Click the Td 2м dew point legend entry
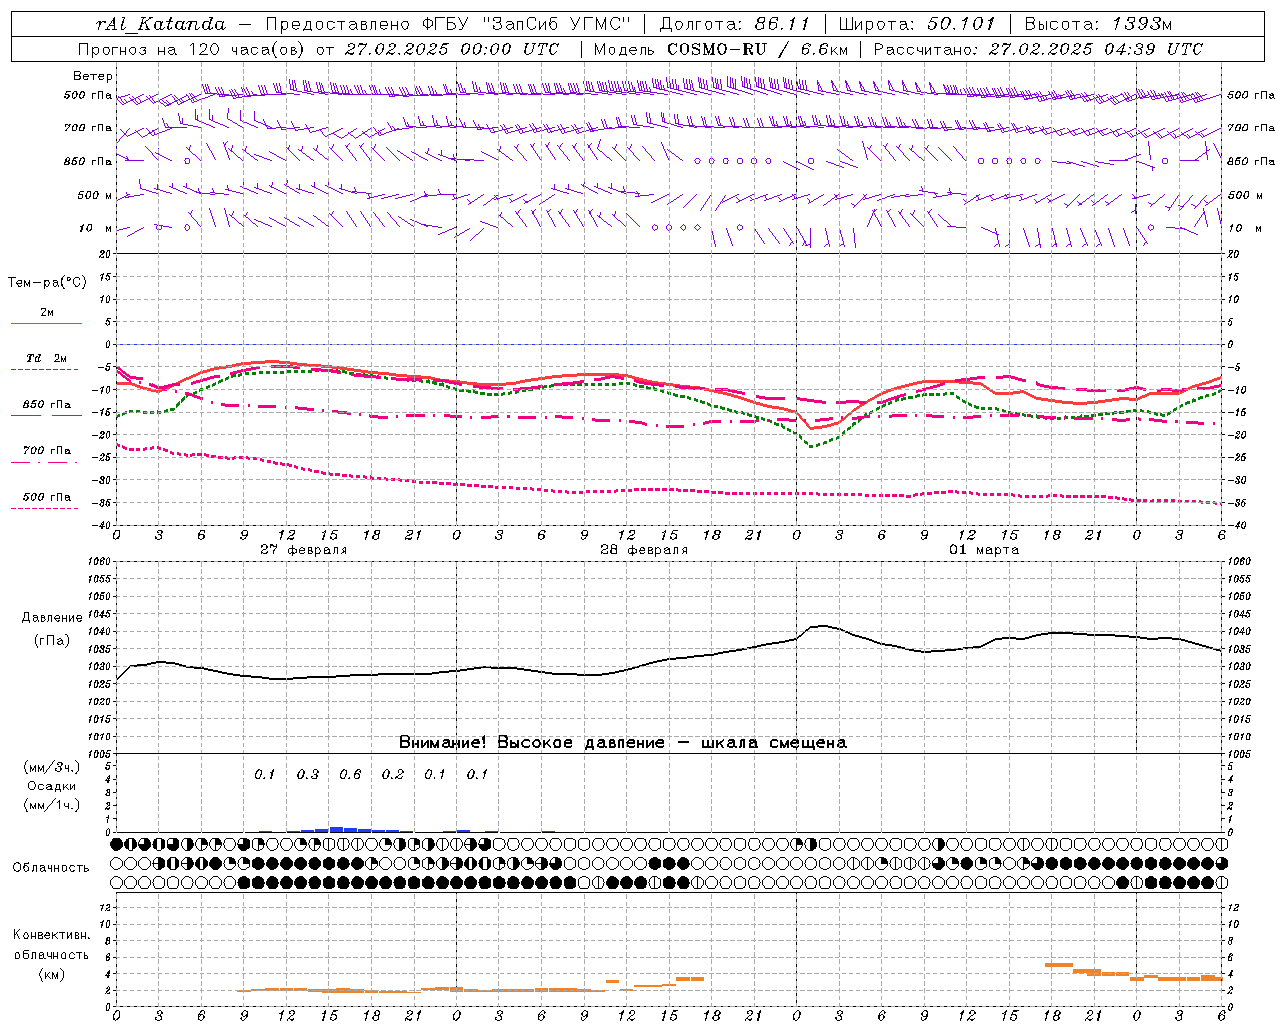The width and height of the screenshot is (1280, 1024). click(x=46, y=362)
